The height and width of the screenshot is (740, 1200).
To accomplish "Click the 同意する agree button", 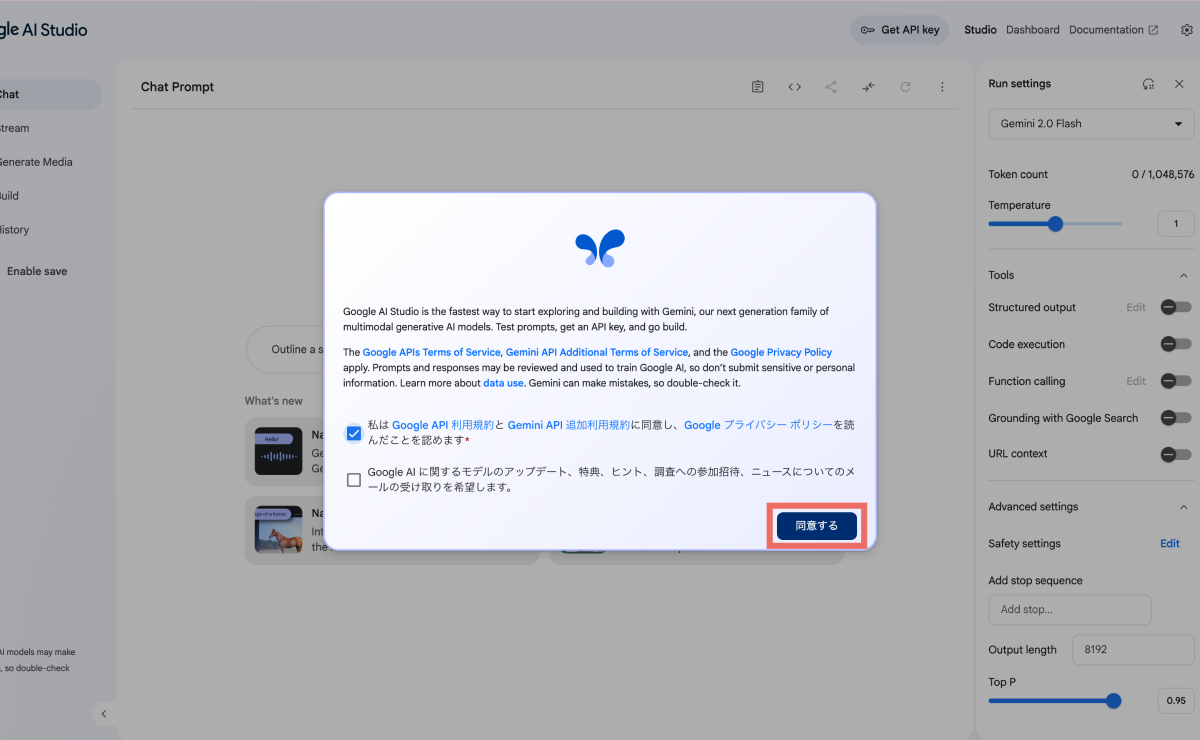I will pos(817,526).
